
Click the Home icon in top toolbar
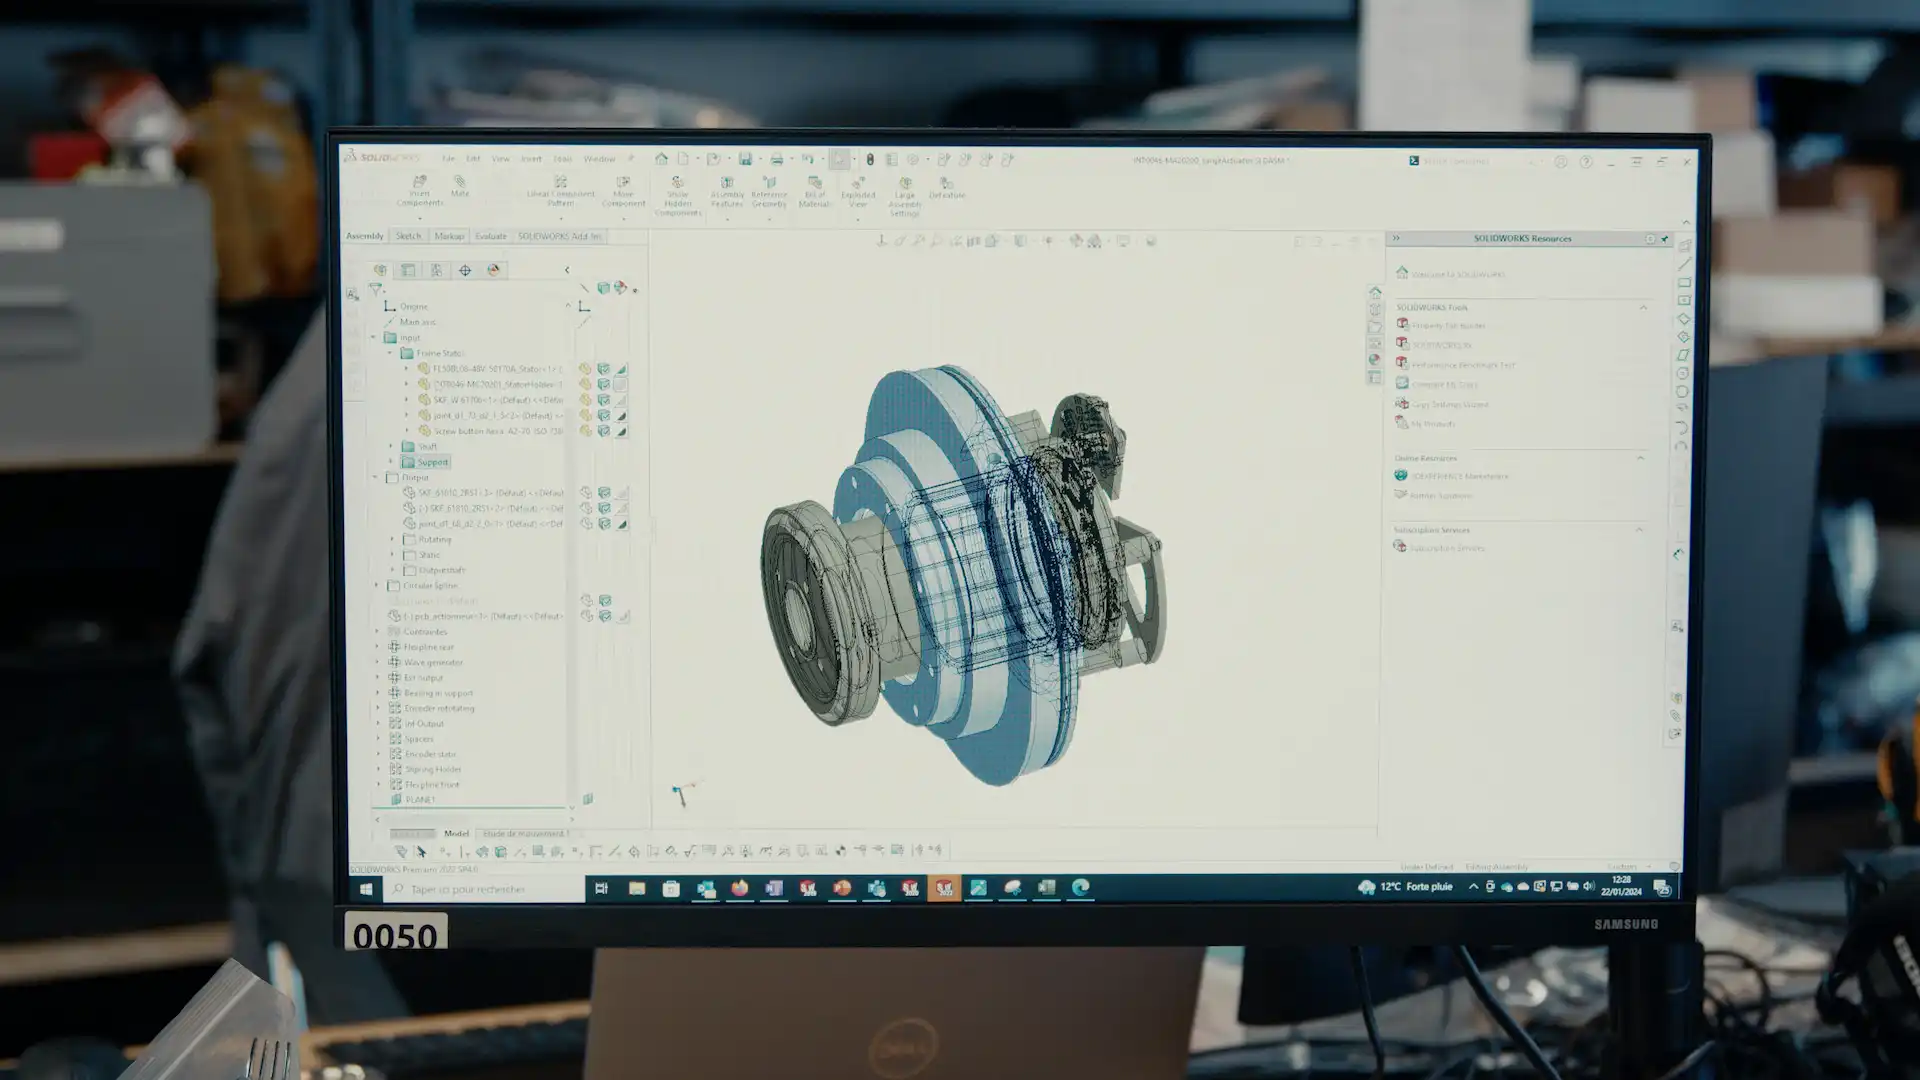661,159
